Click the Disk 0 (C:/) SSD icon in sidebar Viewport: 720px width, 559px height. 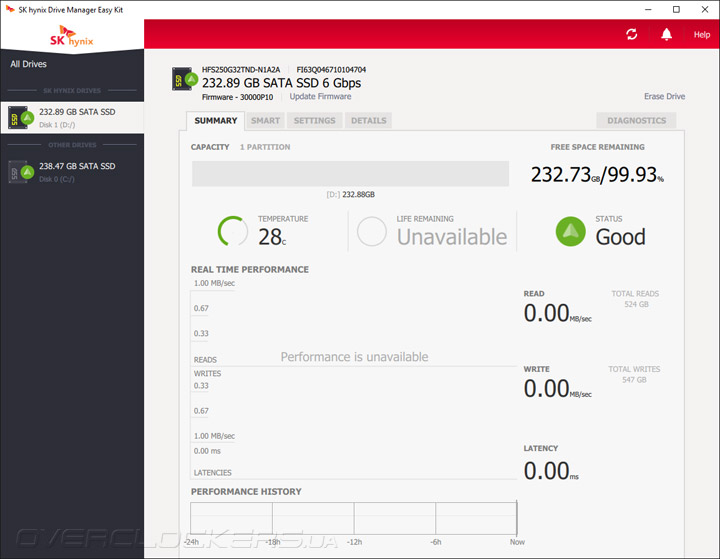[21, 172]
